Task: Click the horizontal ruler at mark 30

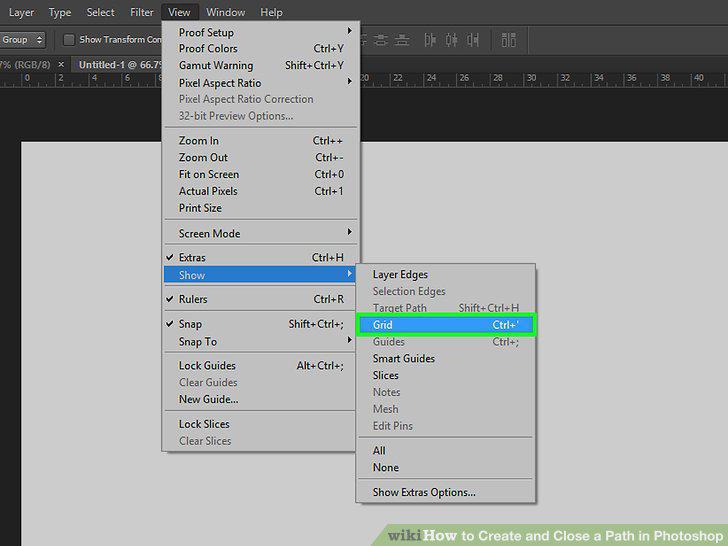Action: 532,78
